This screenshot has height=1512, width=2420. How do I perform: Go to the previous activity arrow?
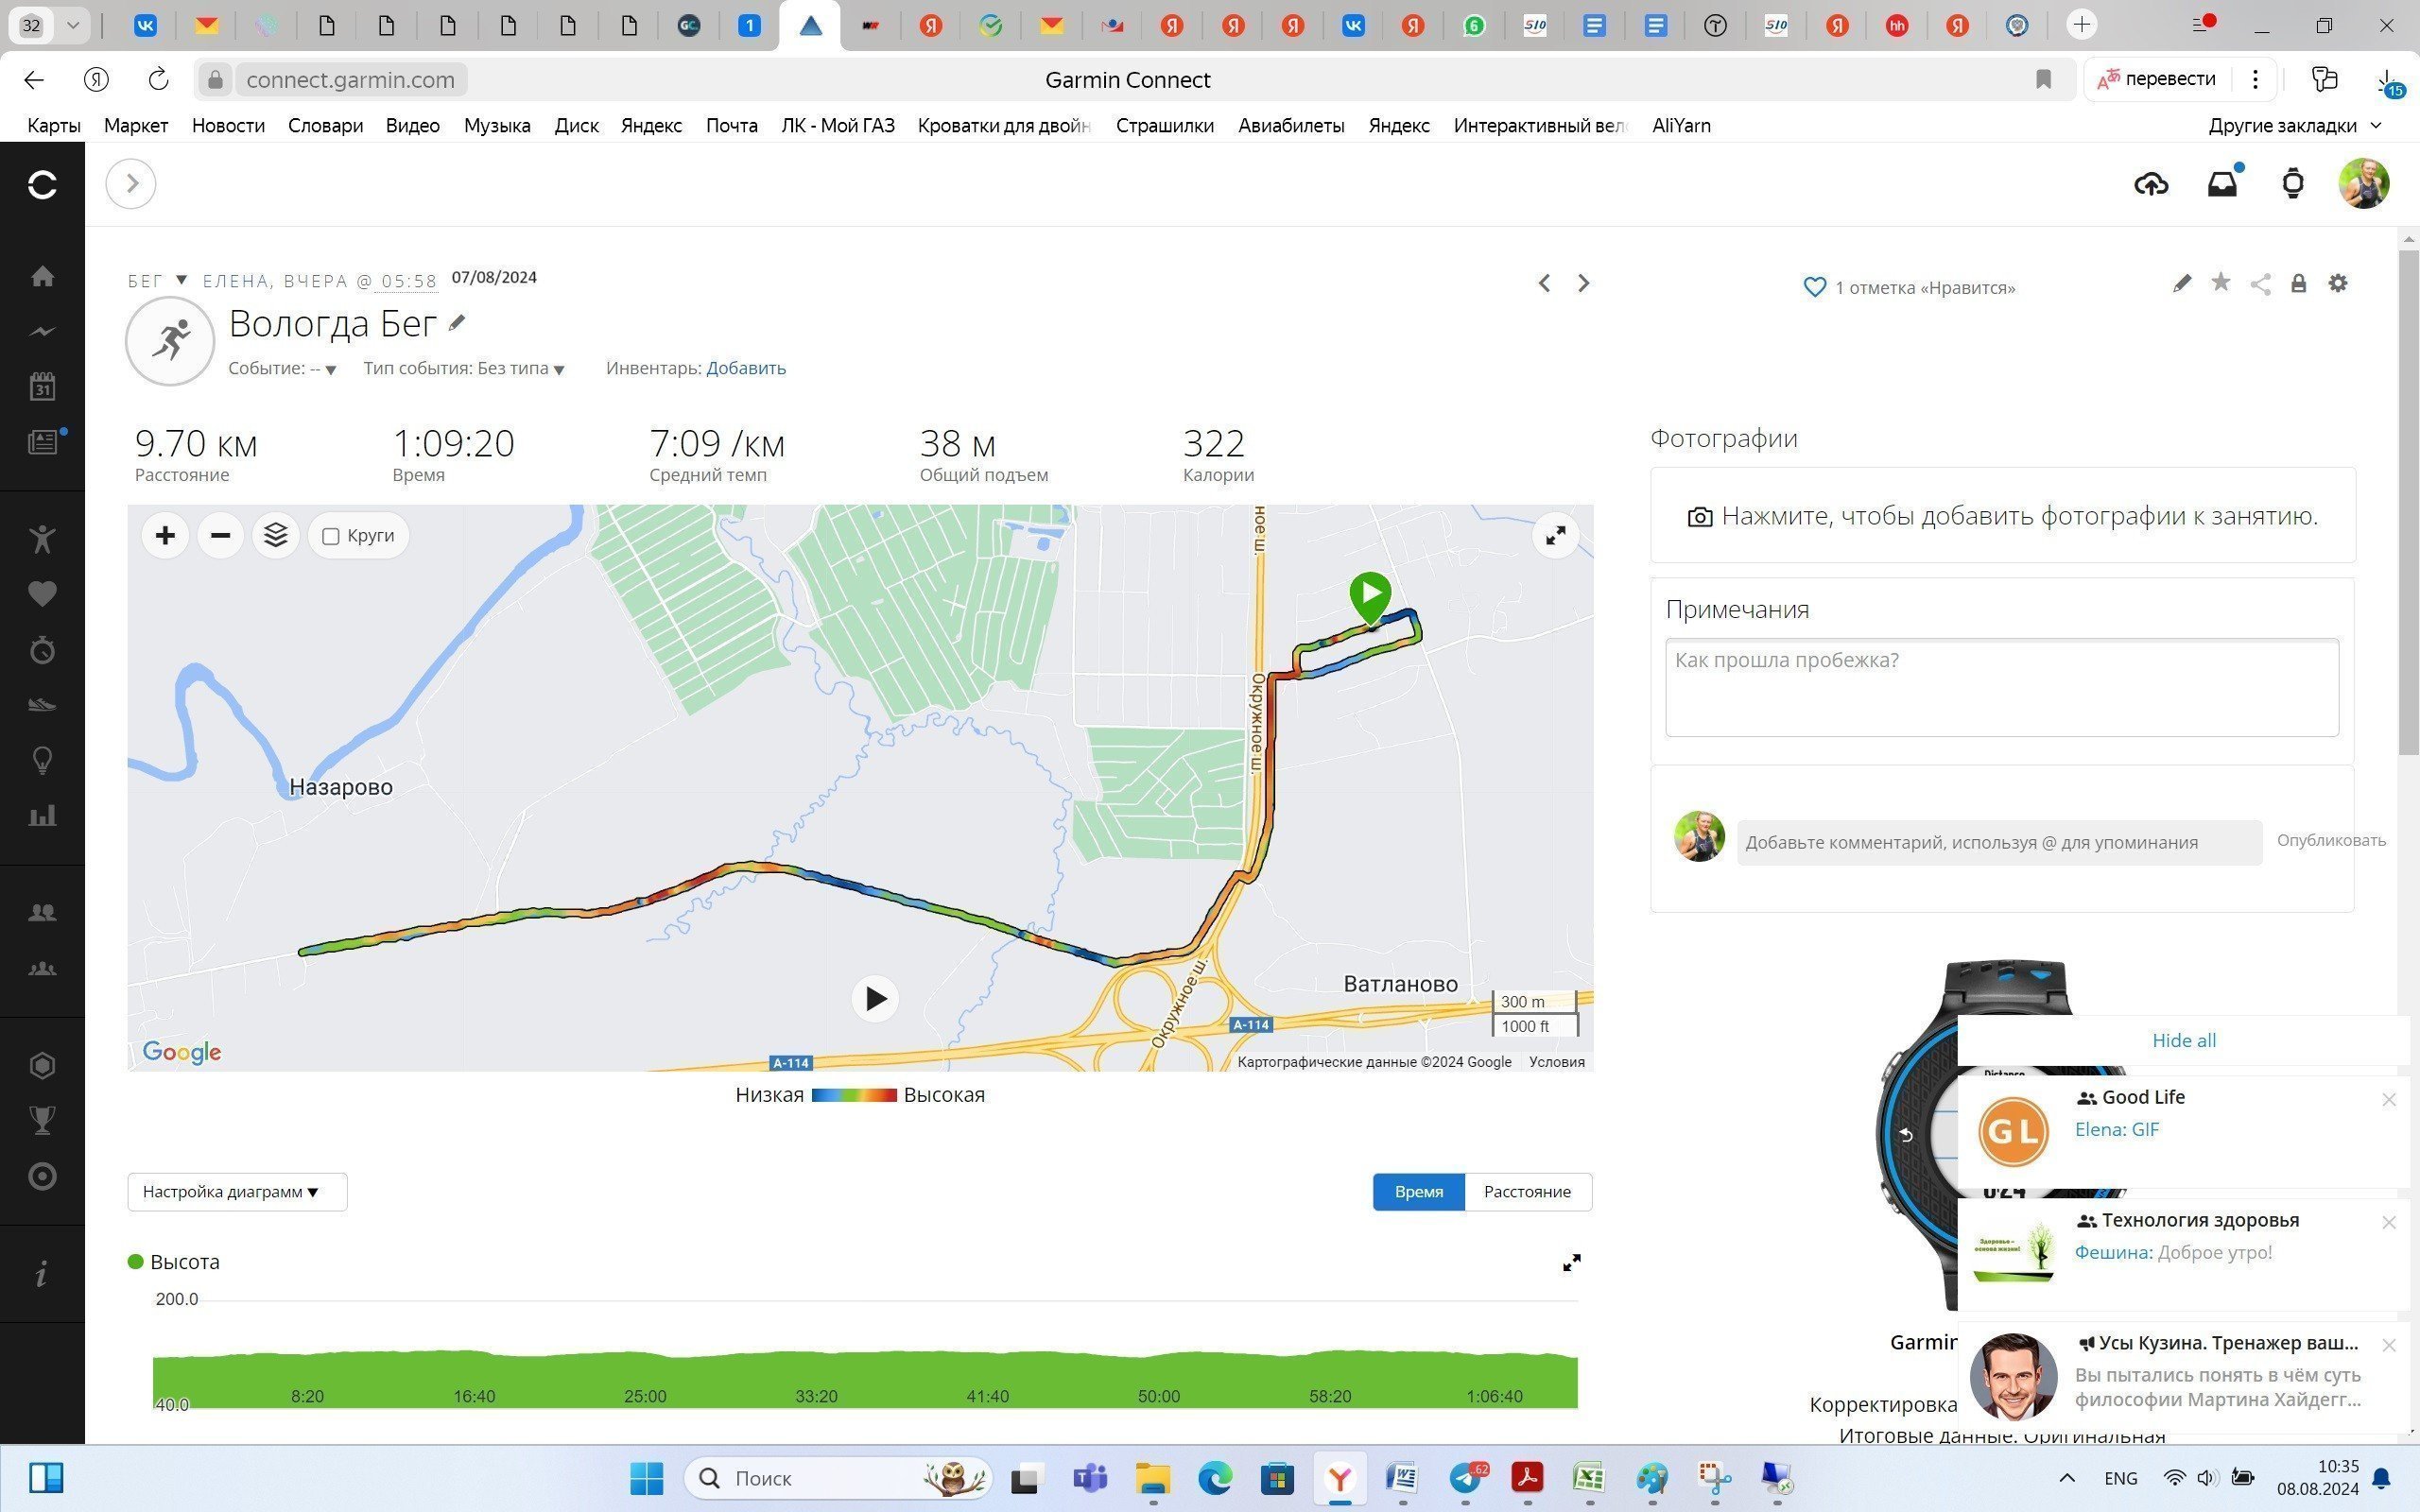pyautogui.click(x=1544, y=284)
